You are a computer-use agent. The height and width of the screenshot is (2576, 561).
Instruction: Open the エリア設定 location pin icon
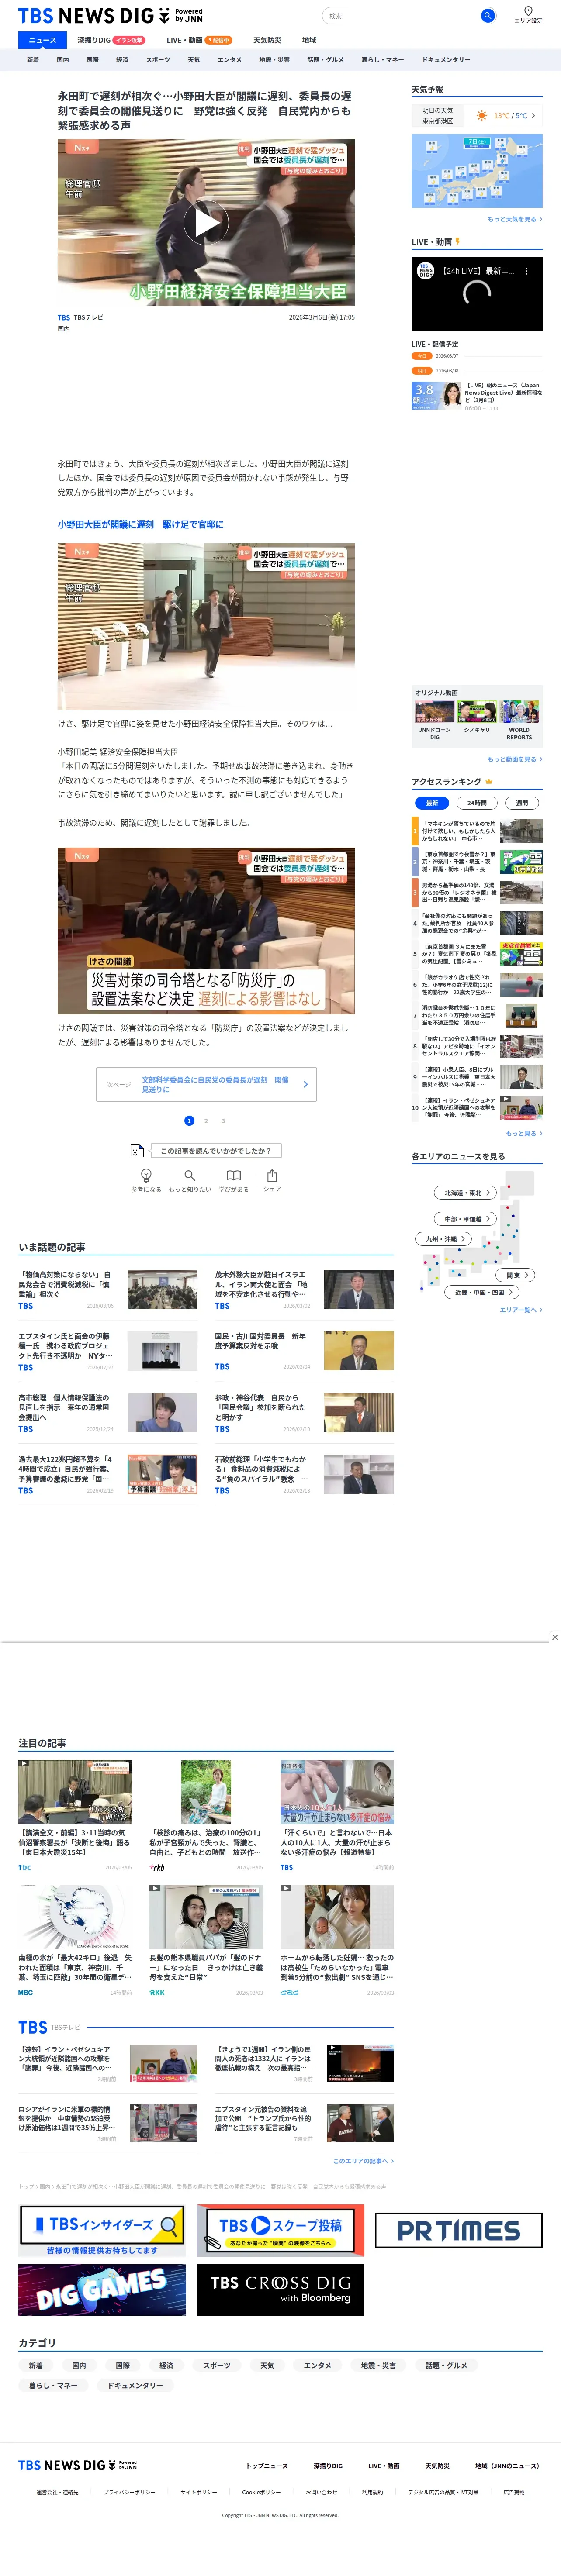coord(528,11)
